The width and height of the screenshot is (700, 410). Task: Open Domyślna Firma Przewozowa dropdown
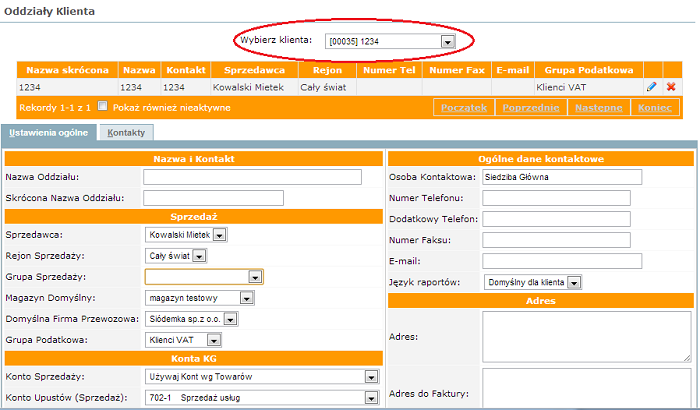(x=192, y=319)
